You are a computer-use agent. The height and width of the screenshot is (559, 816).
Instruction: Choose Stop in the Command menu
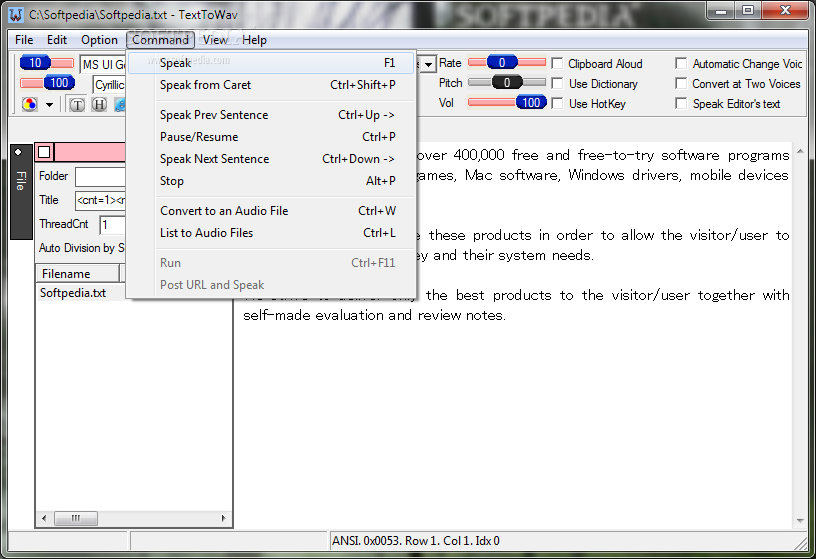[271, 181]
